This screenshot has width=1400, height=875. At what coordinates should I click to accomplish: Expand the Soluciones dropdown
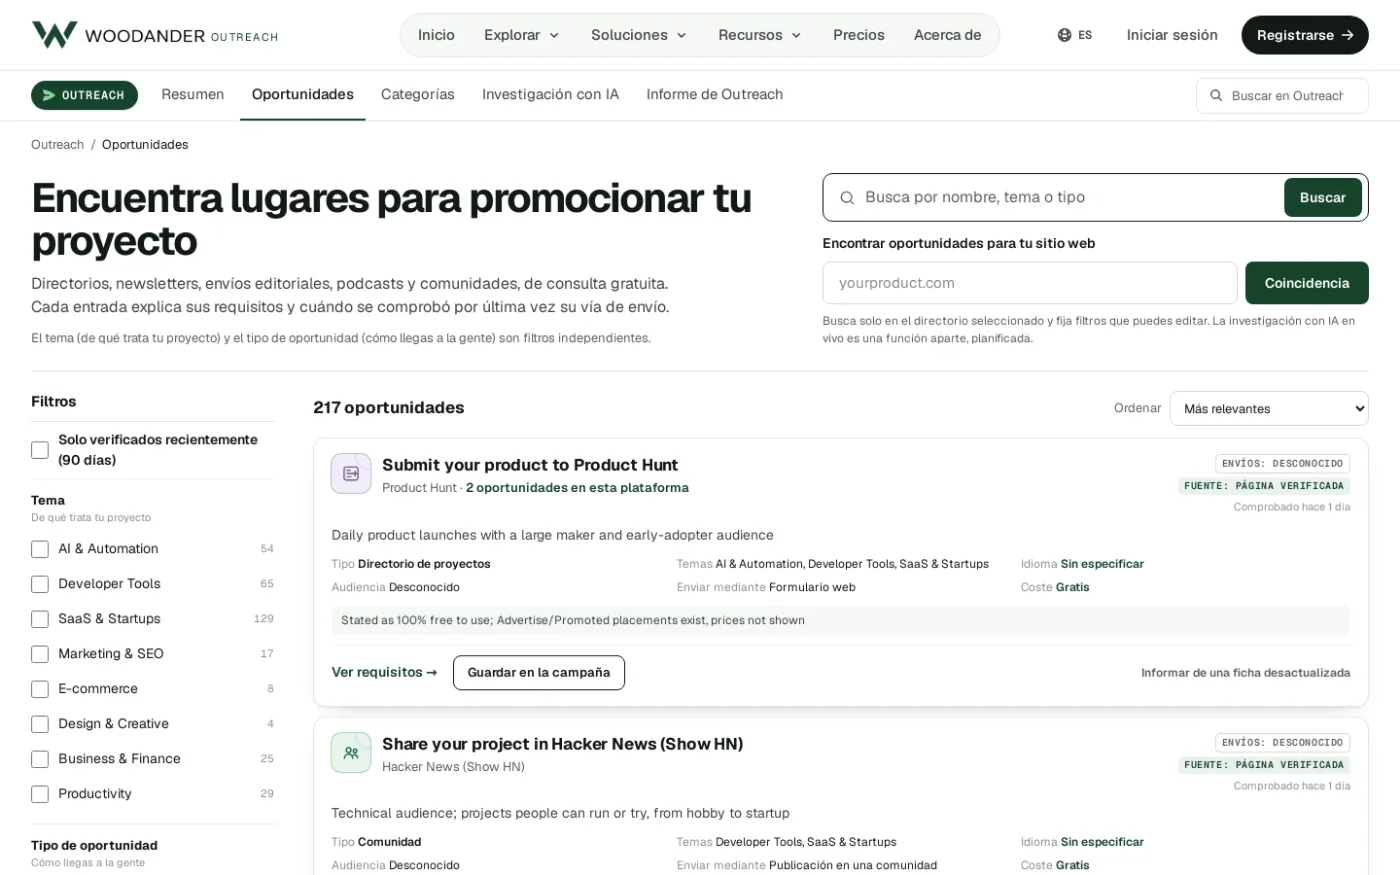639,35
